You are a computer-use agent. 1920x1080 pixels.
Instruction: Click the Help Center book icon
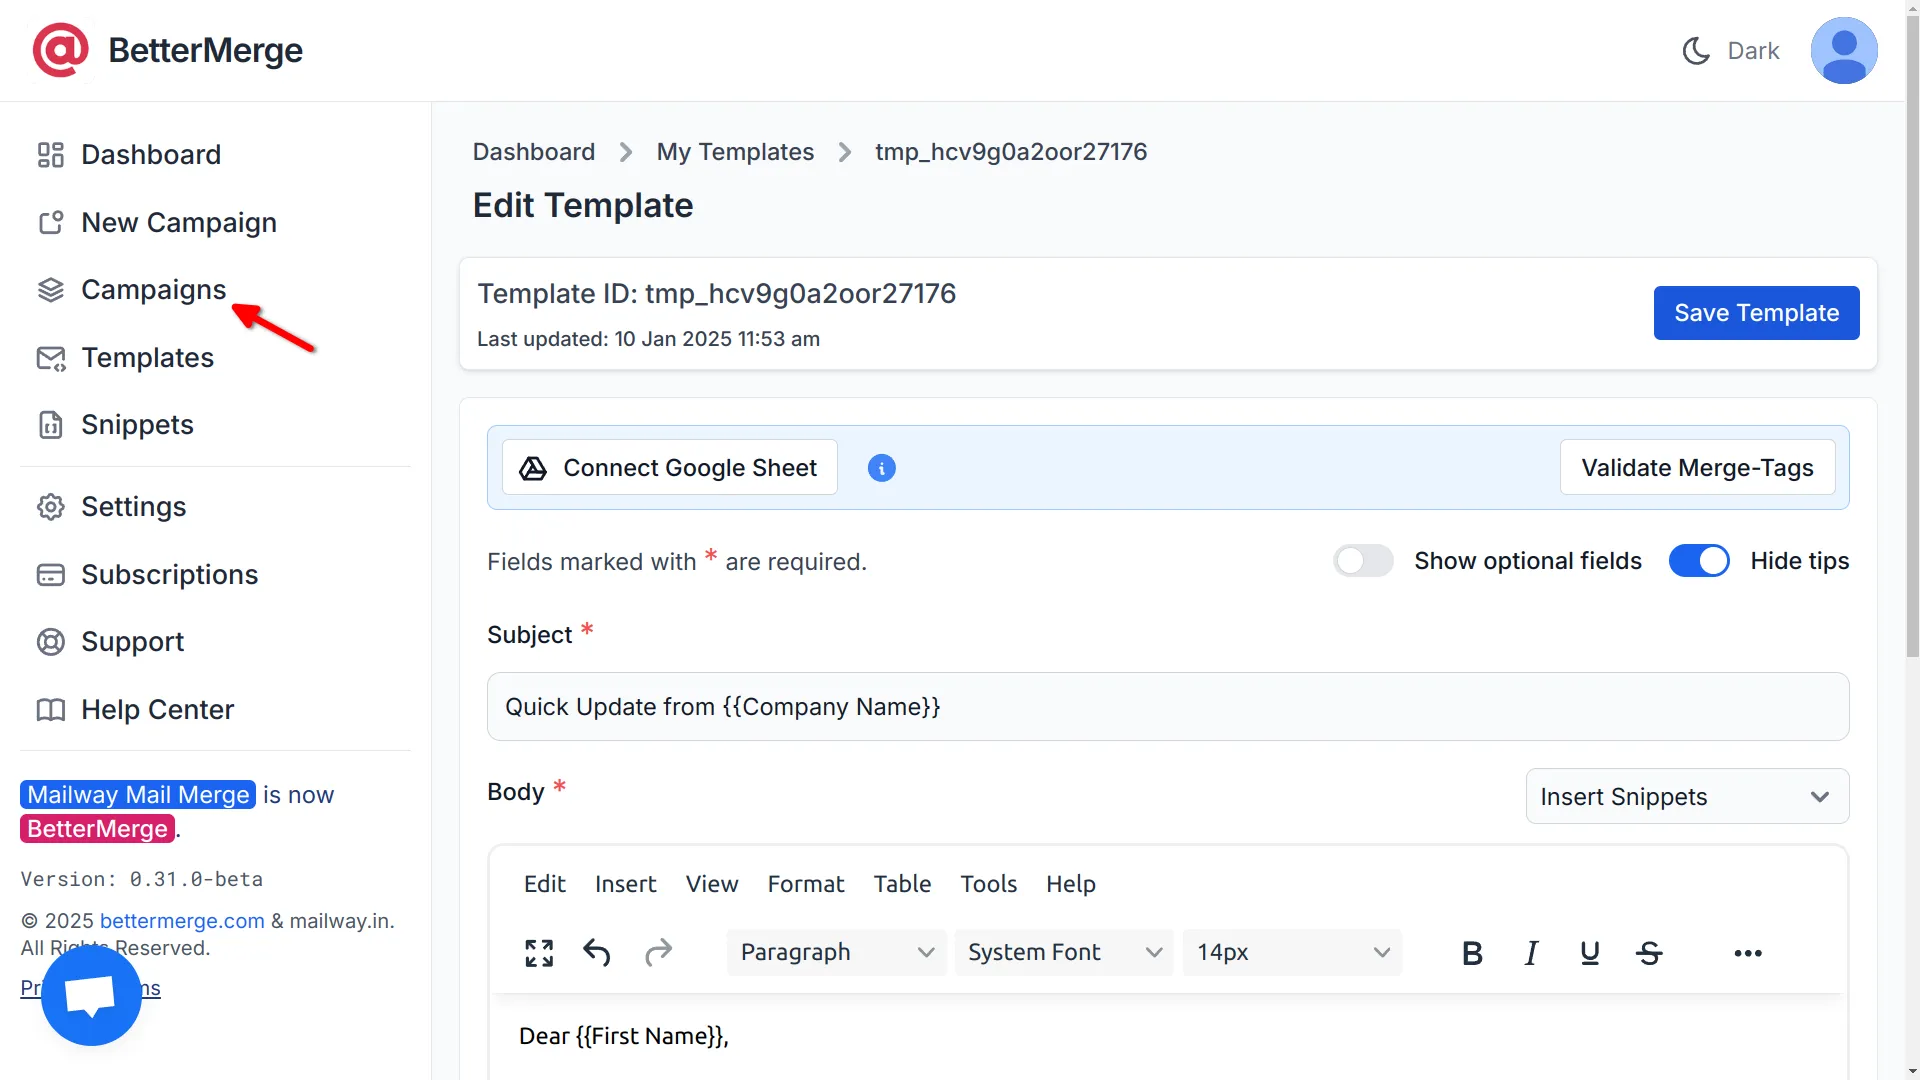50,710
